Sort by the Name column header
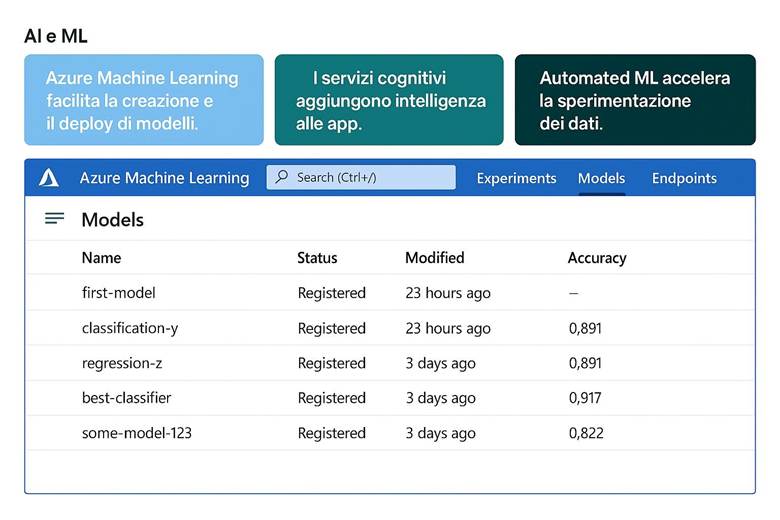The width and height of the screenshot is (780, 520). [x=101, y=258]
